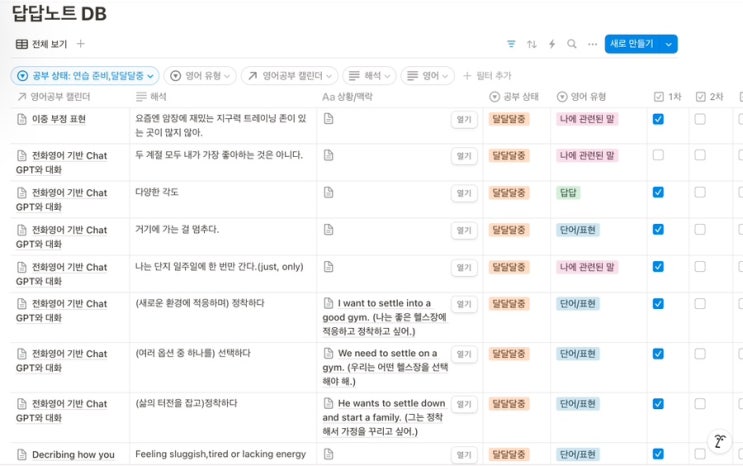Click the context page icon in the 나는 단지 일주일에 row
The image size is (743, 466).
[328, 266]
